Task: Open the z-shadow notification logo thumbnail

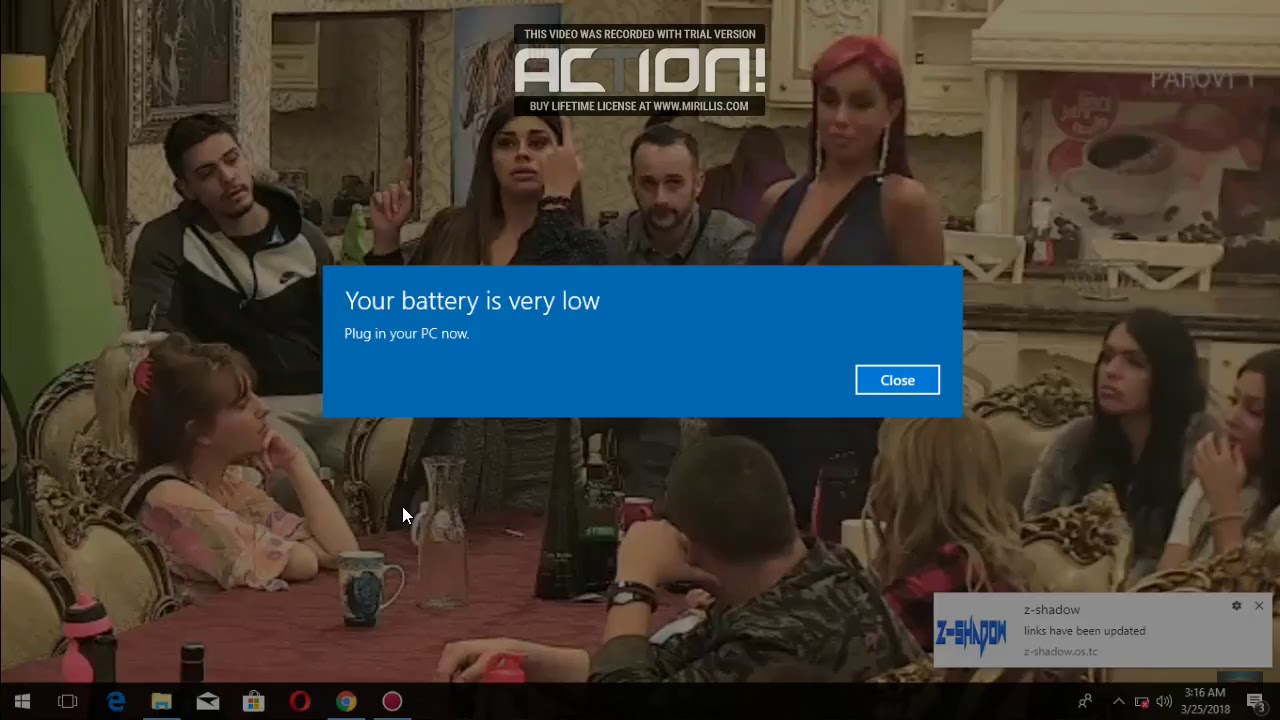Action: (971, 634)
